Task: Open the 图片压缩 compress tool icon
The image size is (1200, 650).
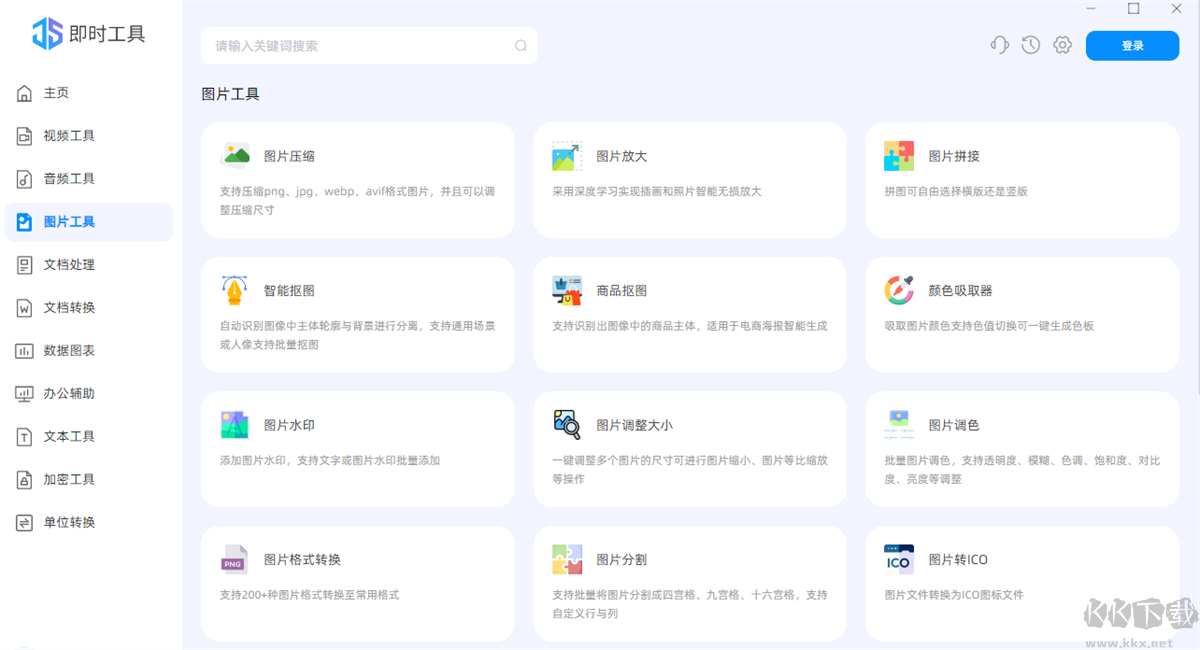Action: coord(233,156)
